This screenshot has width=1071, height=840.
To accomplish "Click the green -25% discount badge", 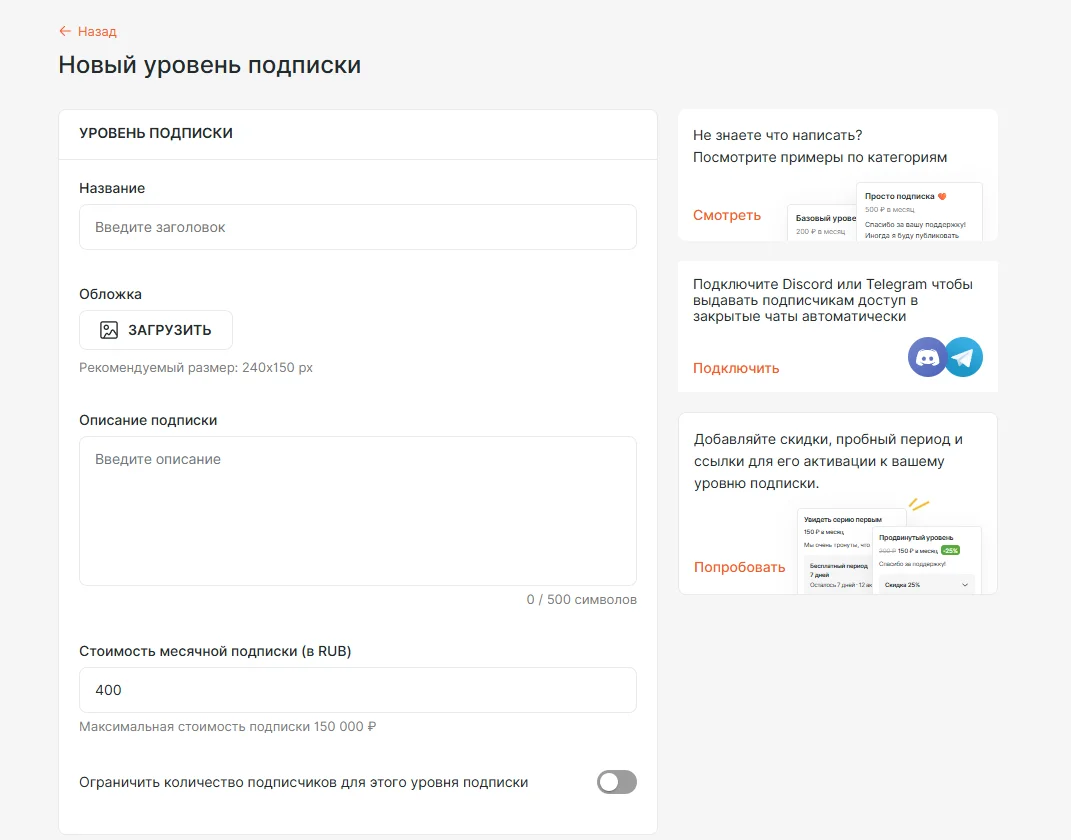I will click(x=950, y=550).
